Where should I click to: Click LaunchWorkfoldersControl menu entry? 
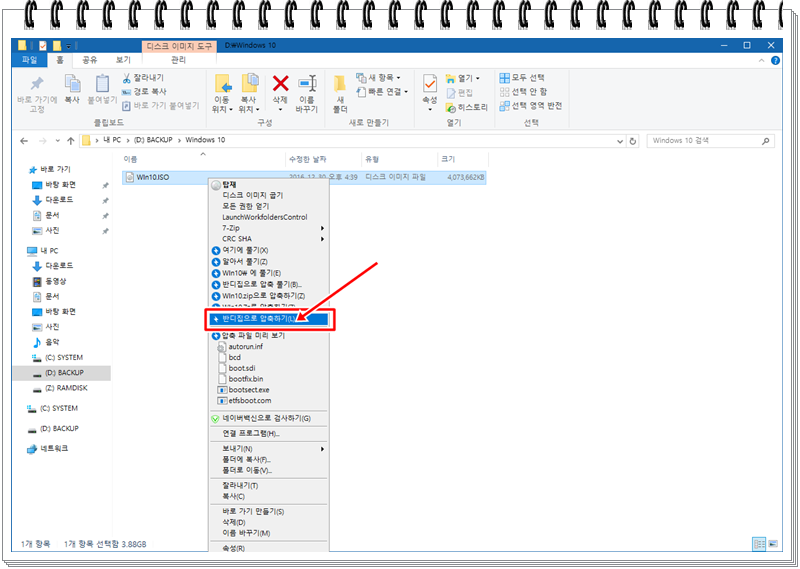coord(268,217)
